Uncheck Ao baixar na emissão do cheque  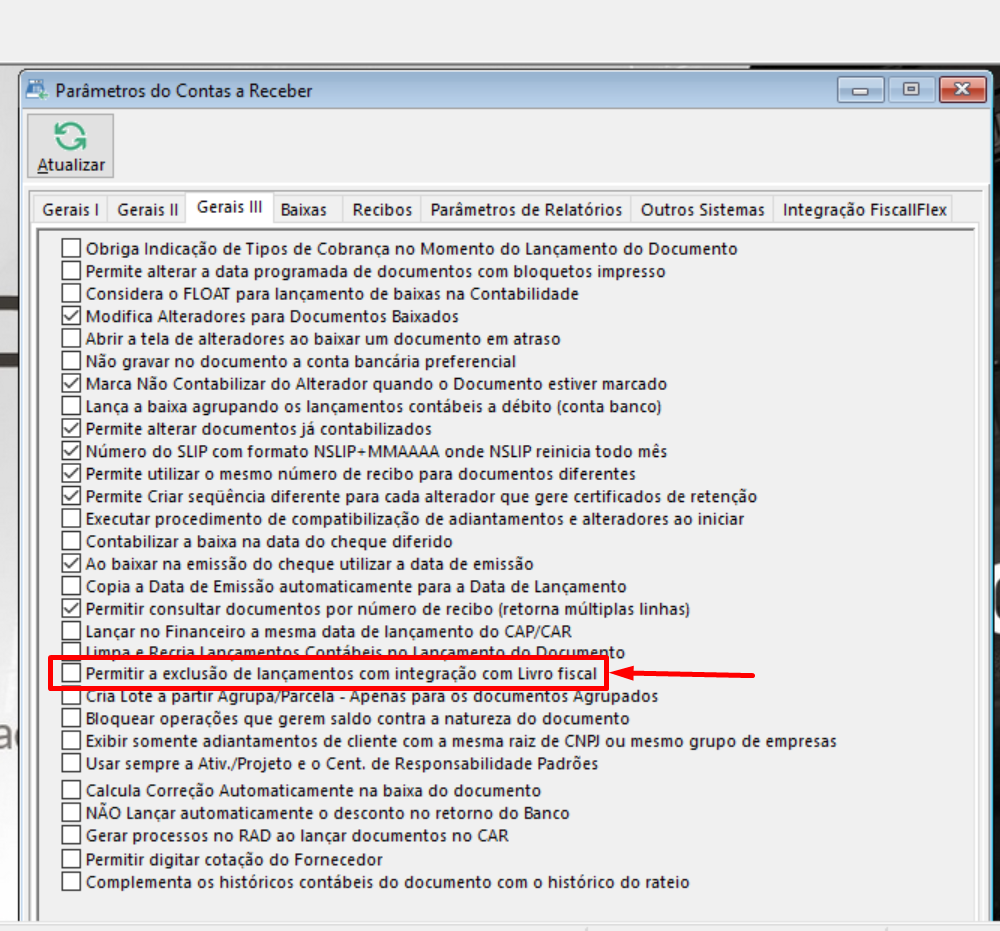71,564
